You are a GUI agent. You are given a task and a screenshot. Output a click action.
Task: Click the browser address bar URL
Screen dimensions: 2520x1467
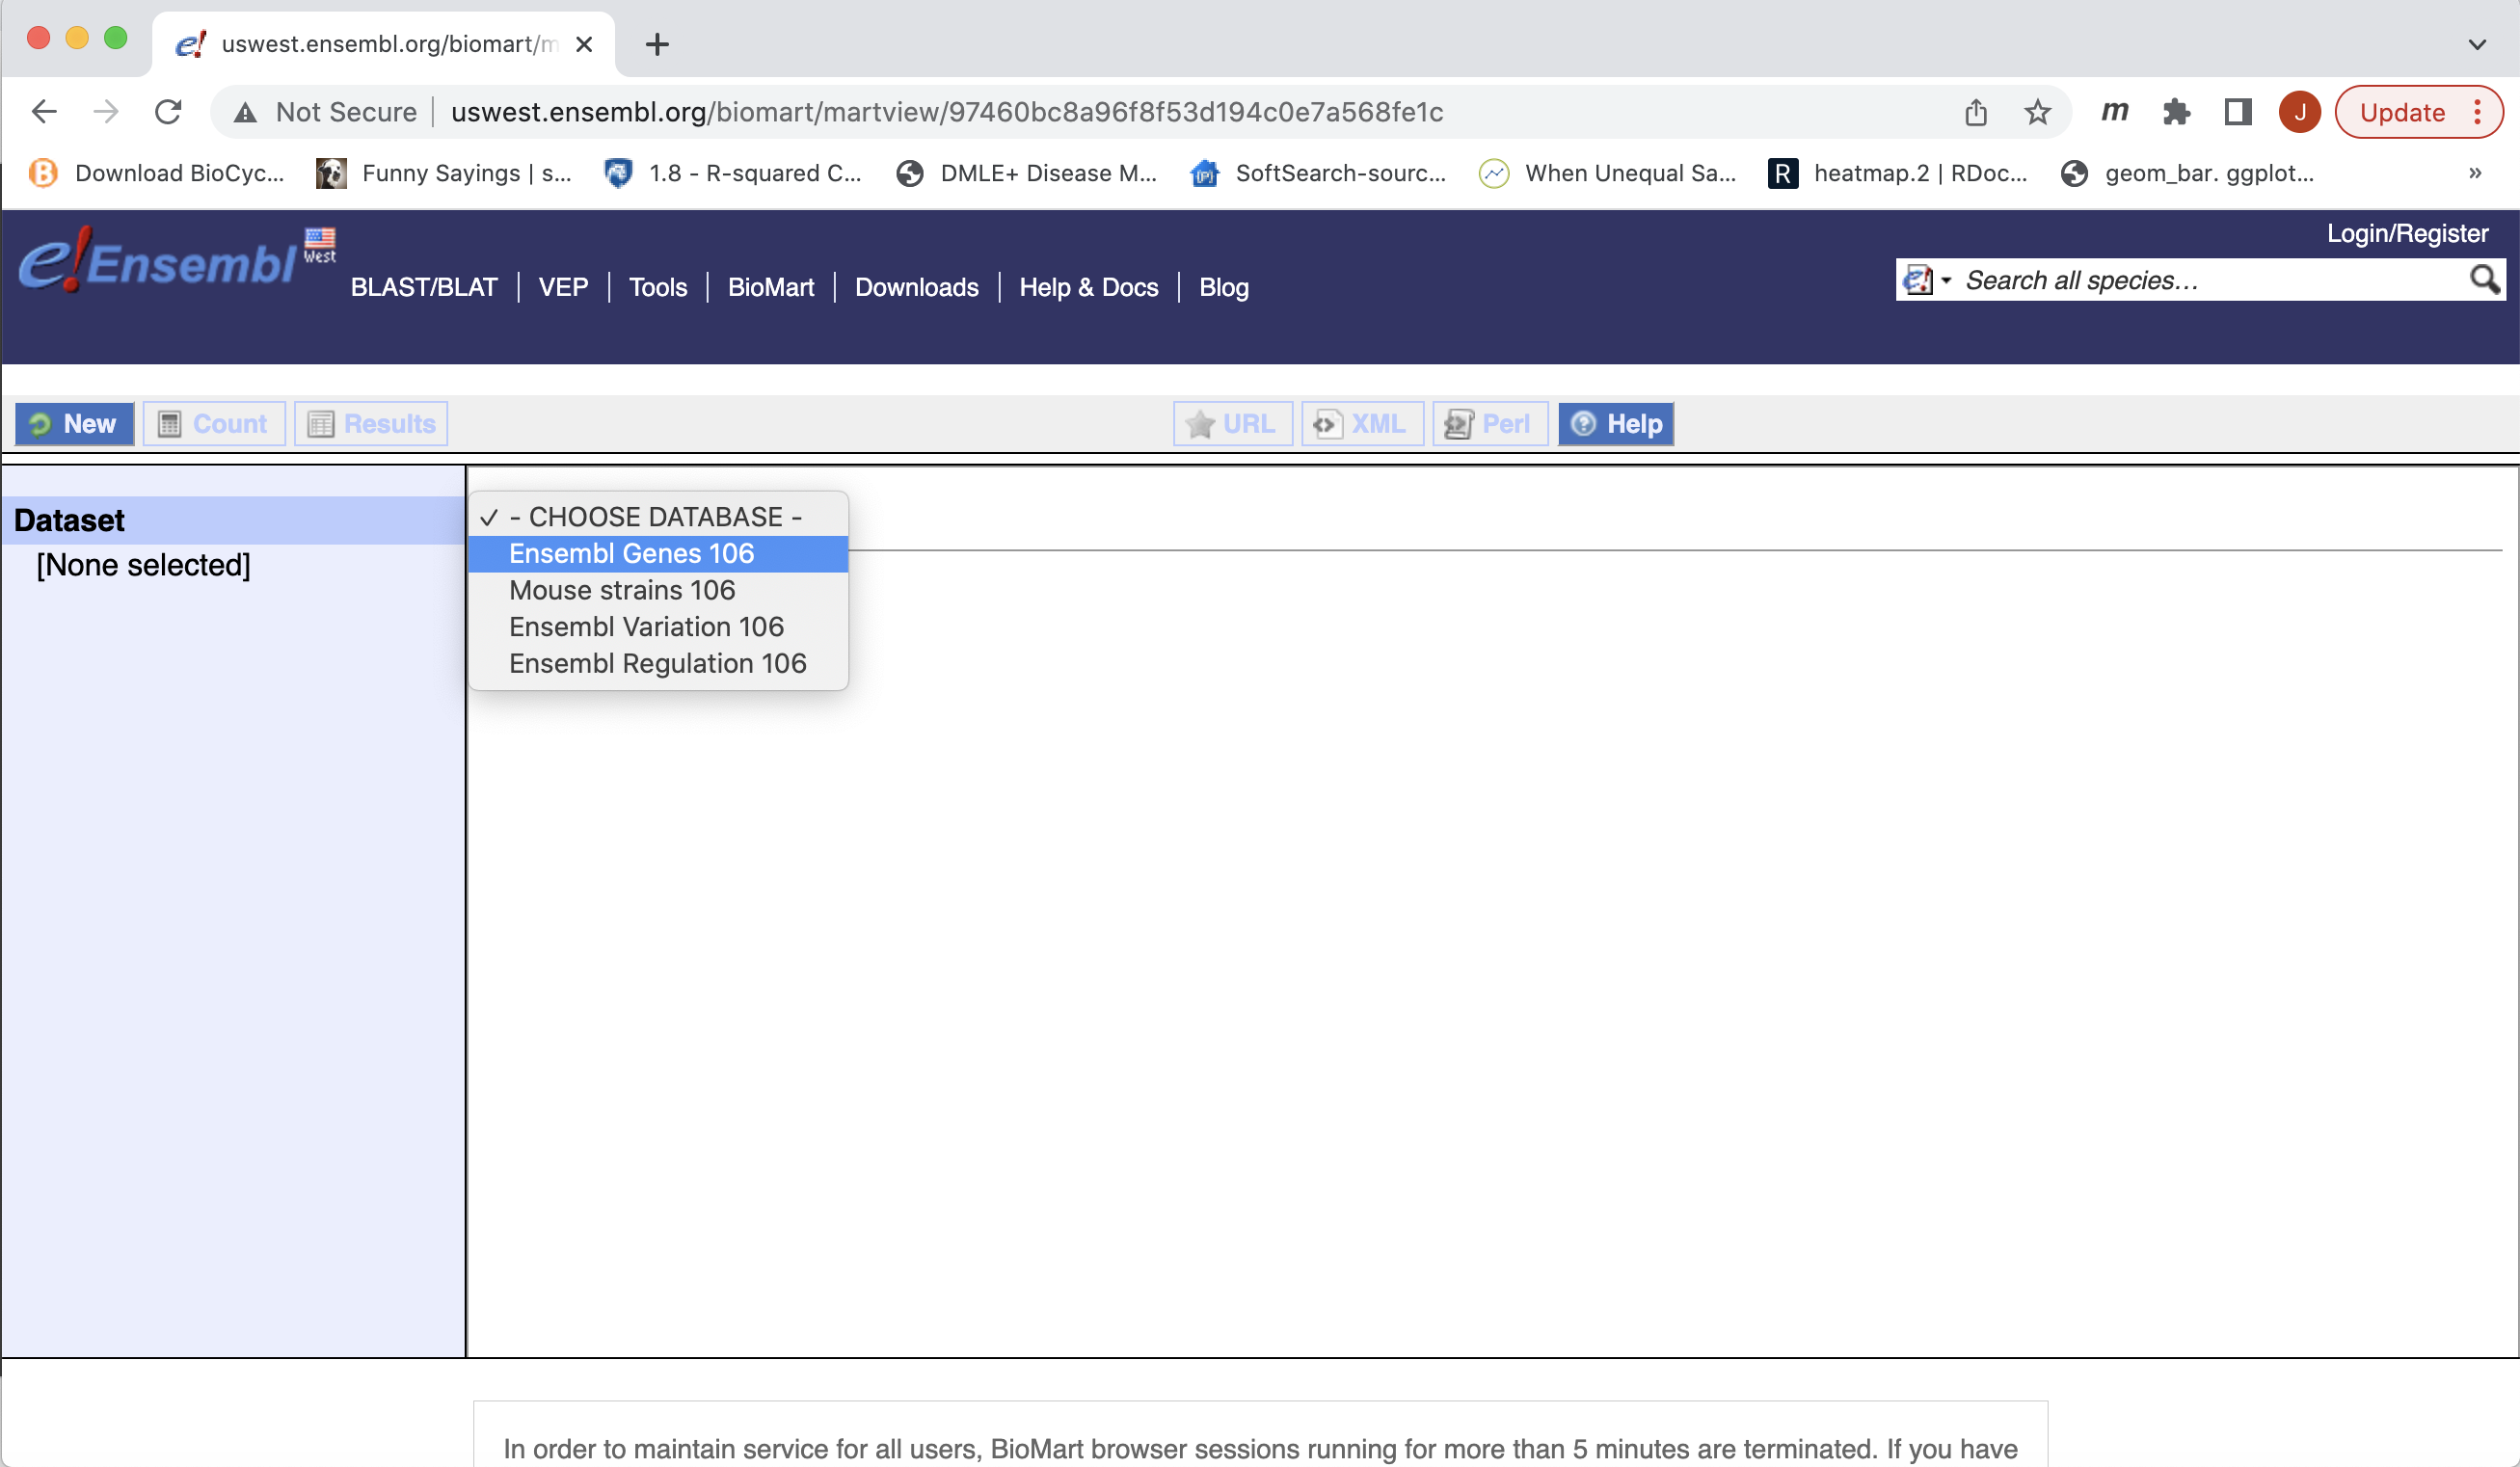946,112
